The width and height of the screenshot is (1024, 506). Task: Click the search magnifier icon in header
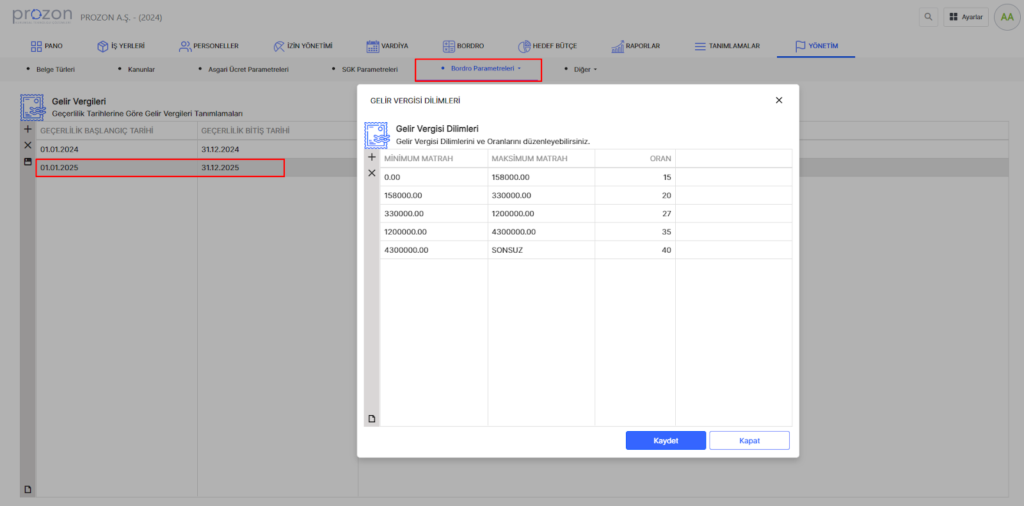pyautogui.click(x=929, y=17)
